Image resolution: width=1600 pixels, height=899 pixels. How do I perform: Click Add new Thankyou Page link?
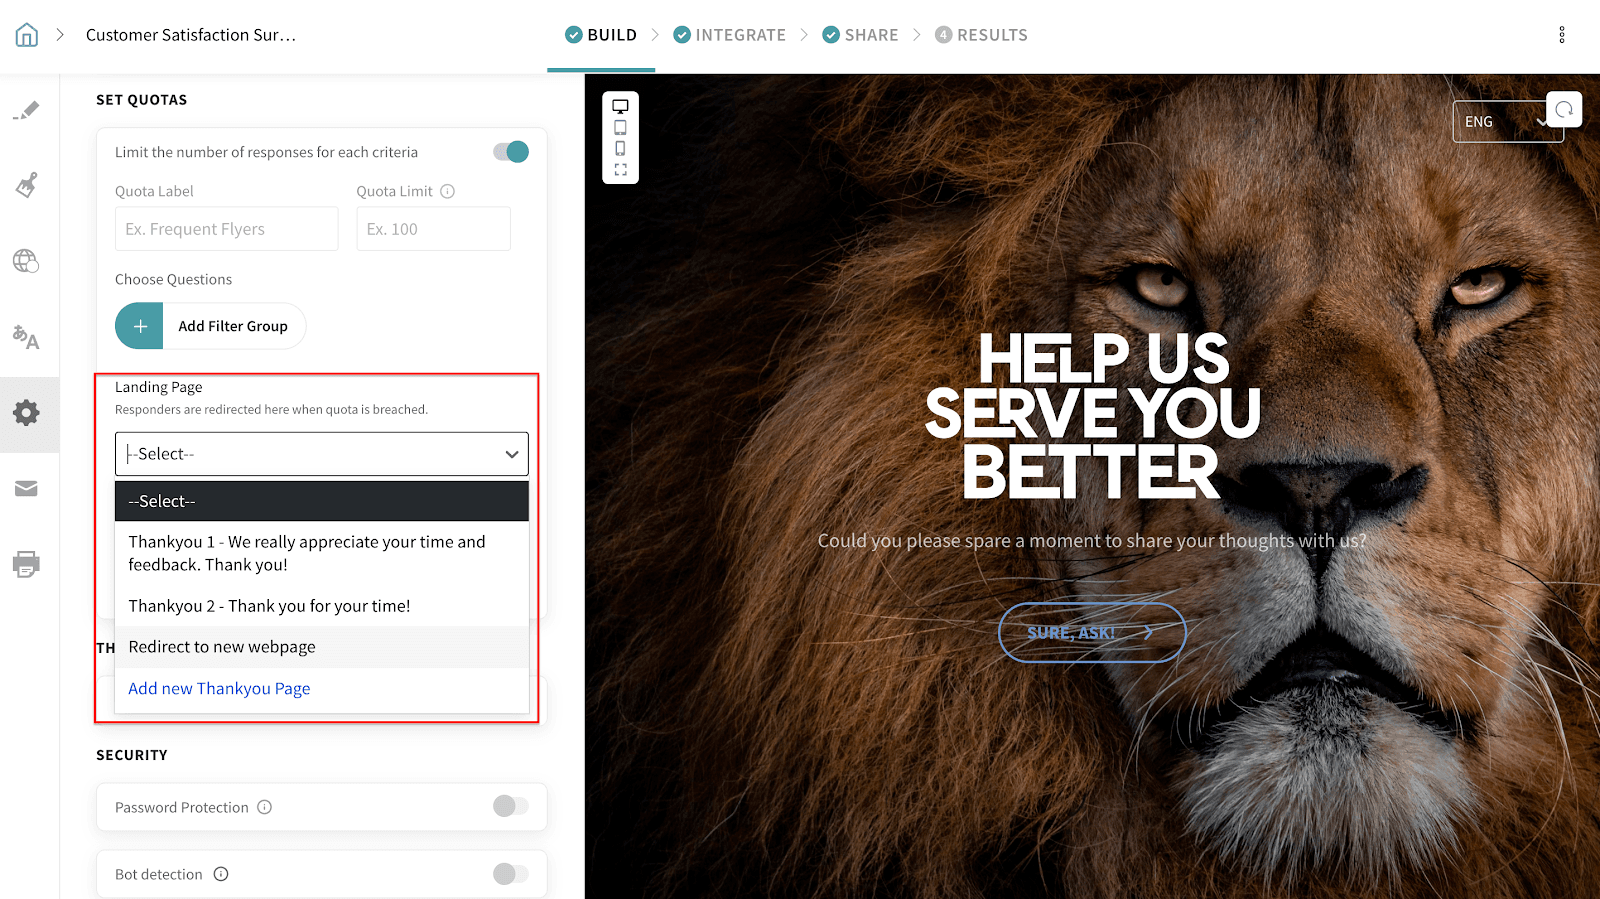coord(219,689)
